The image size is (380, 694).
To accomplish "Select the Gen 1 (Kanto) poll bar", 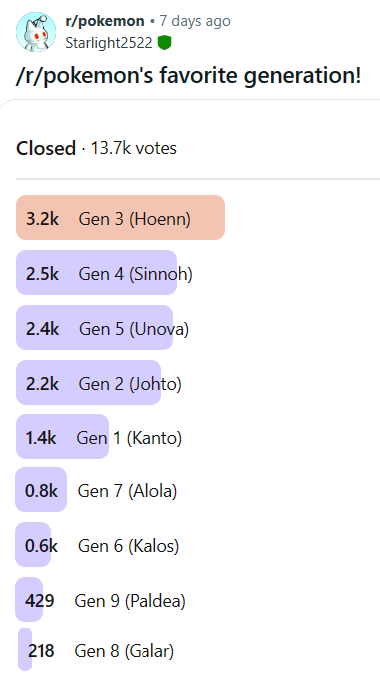I will pos(99,436).
